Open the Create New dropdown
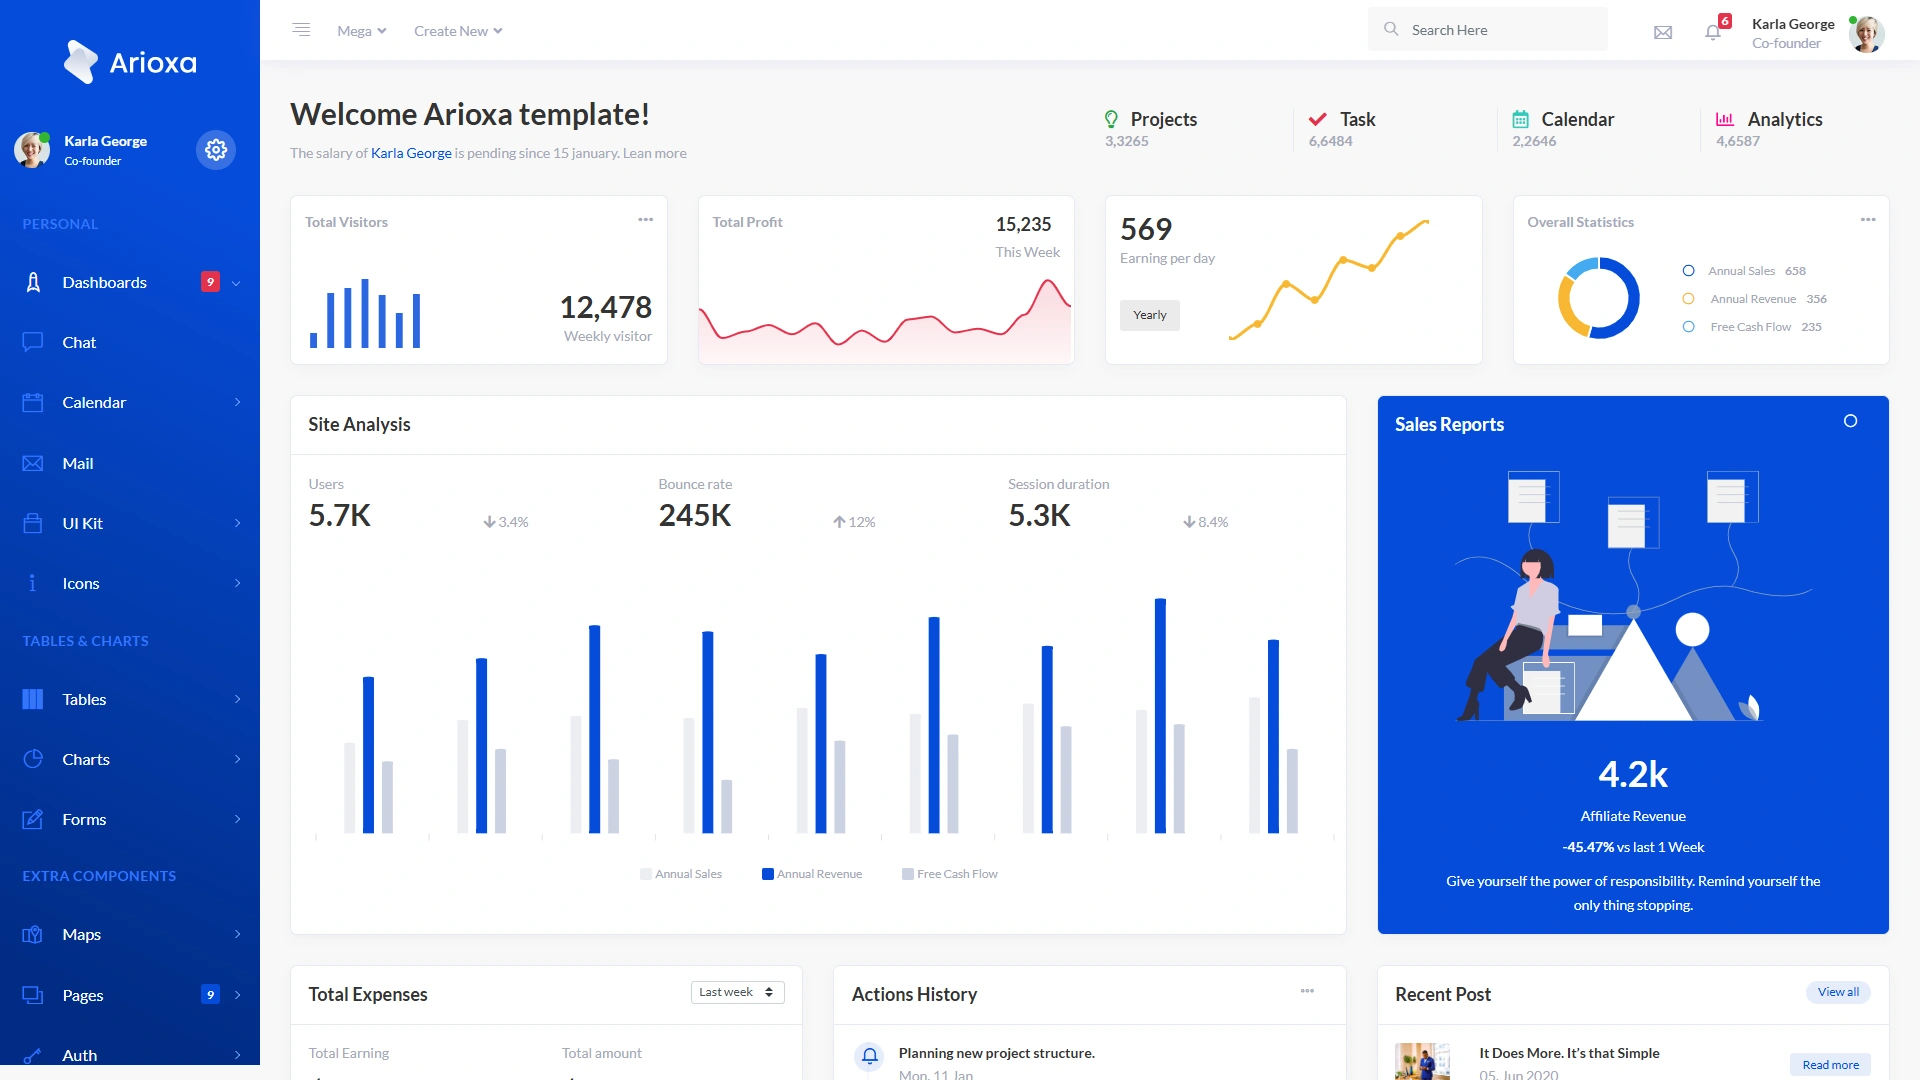This screenshot has width=1920, height=1080. point(457,30)
